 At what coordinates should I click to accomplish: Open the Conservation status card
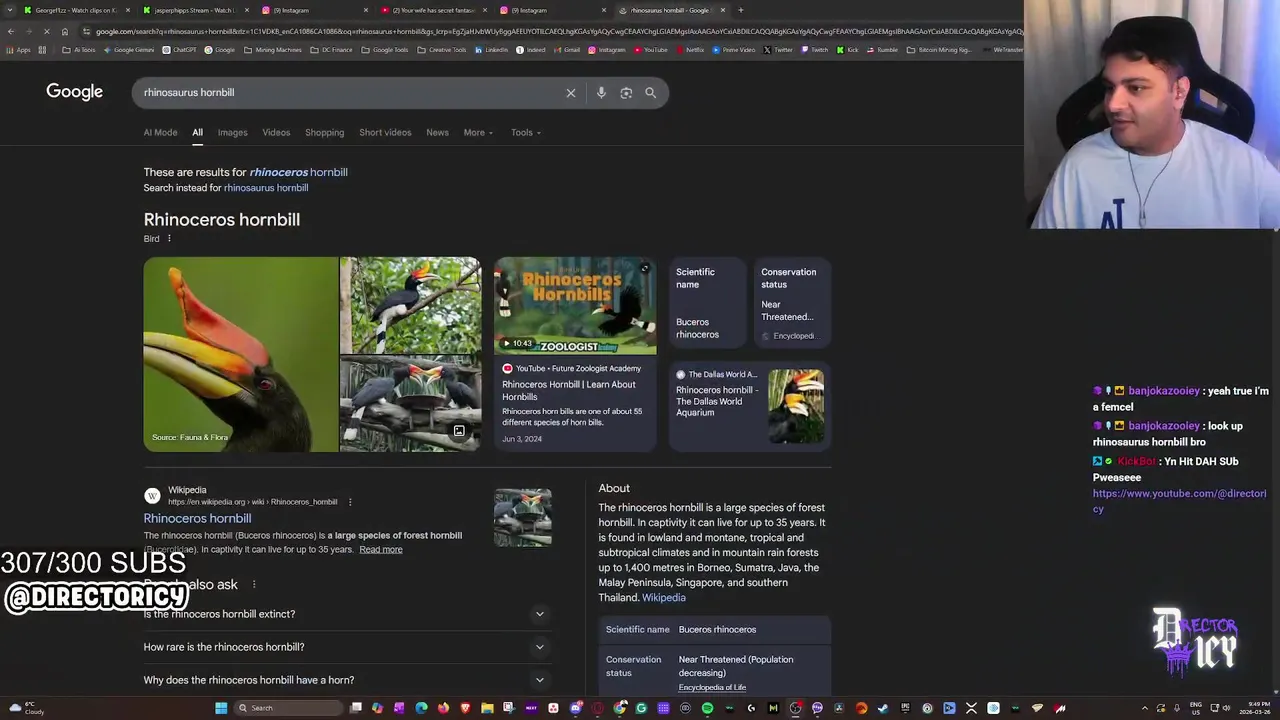coord(791,304)
